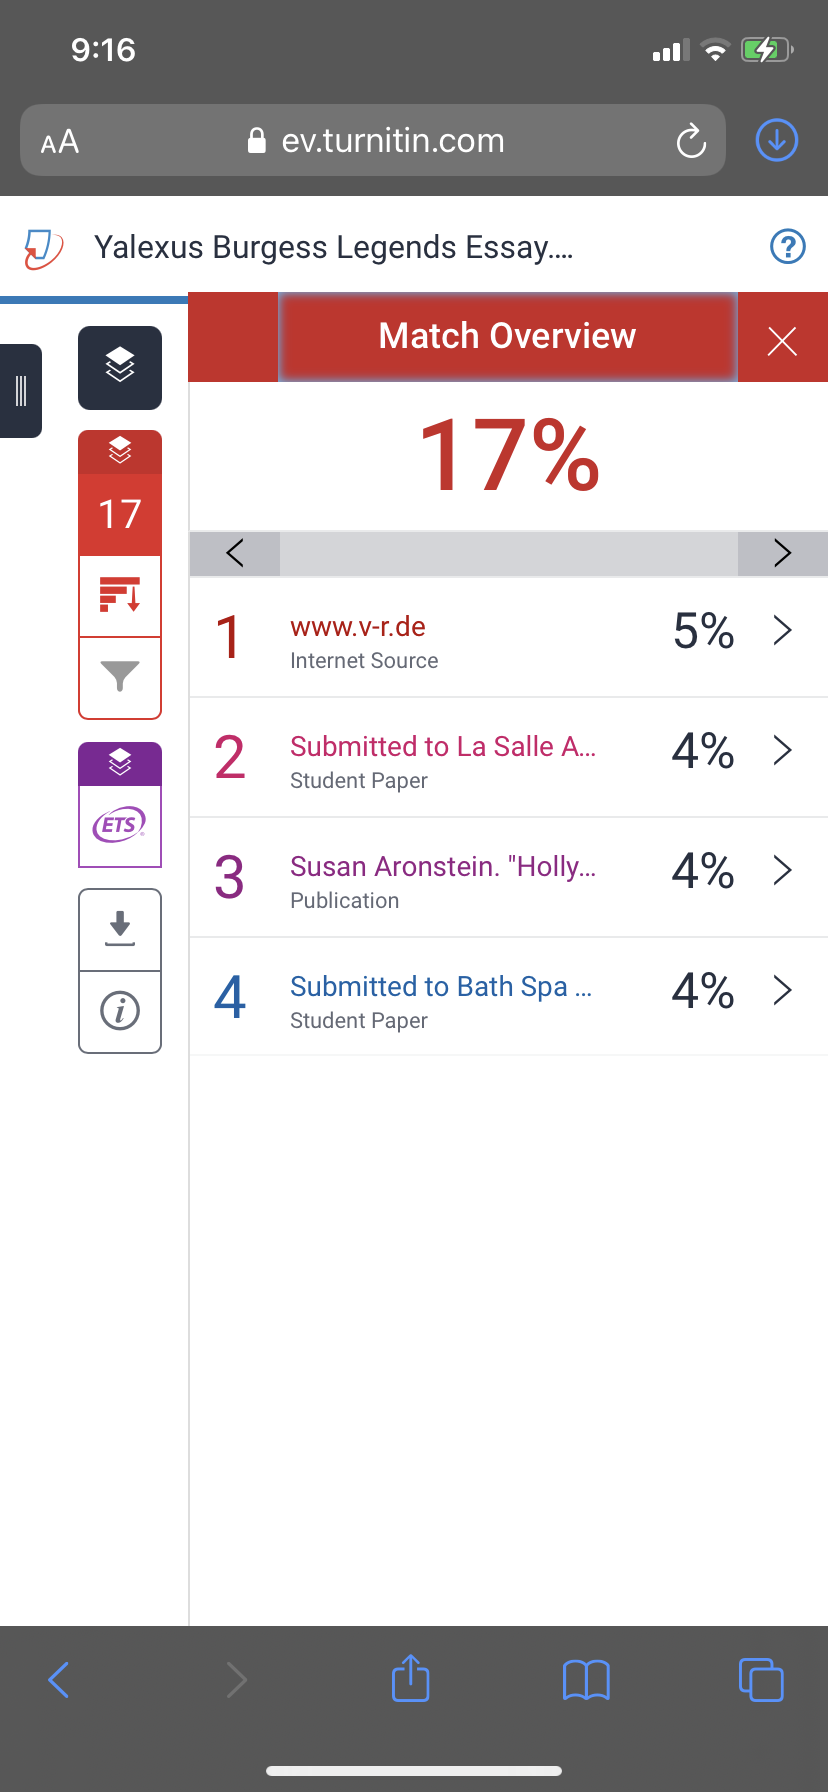Open the submission info icon
The height and width of the screenshot is (1792, 828).
tap(120, 1011)
